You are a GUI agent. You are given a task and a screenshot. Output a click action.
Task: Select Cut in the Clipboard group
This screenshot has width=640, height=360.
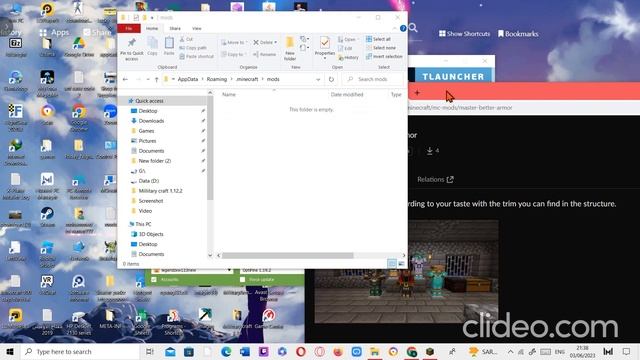click(x=187, y=39)
